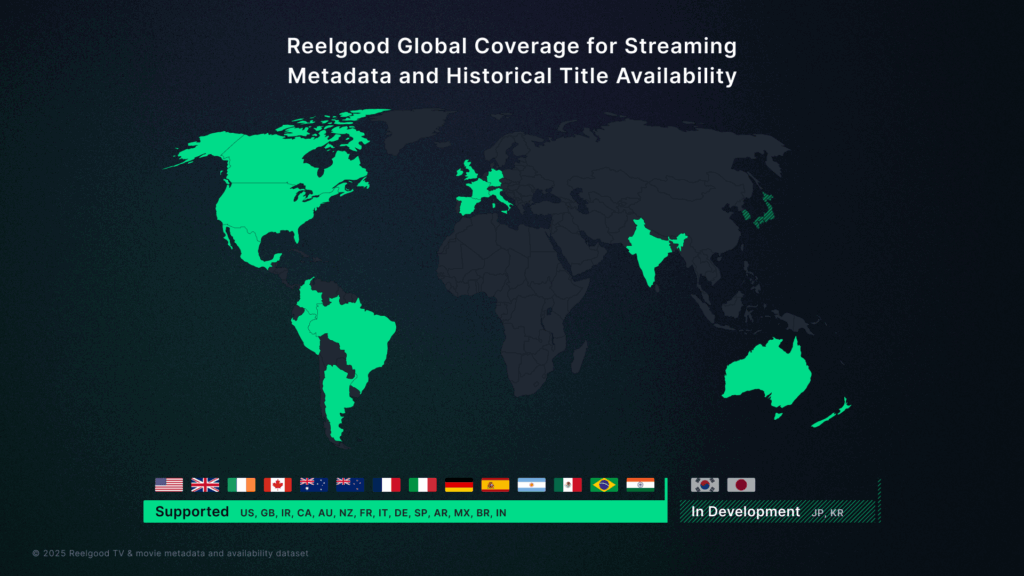The image size is (1024, 576).
Task: Select the India flag icon
Action: pos(640,486)
